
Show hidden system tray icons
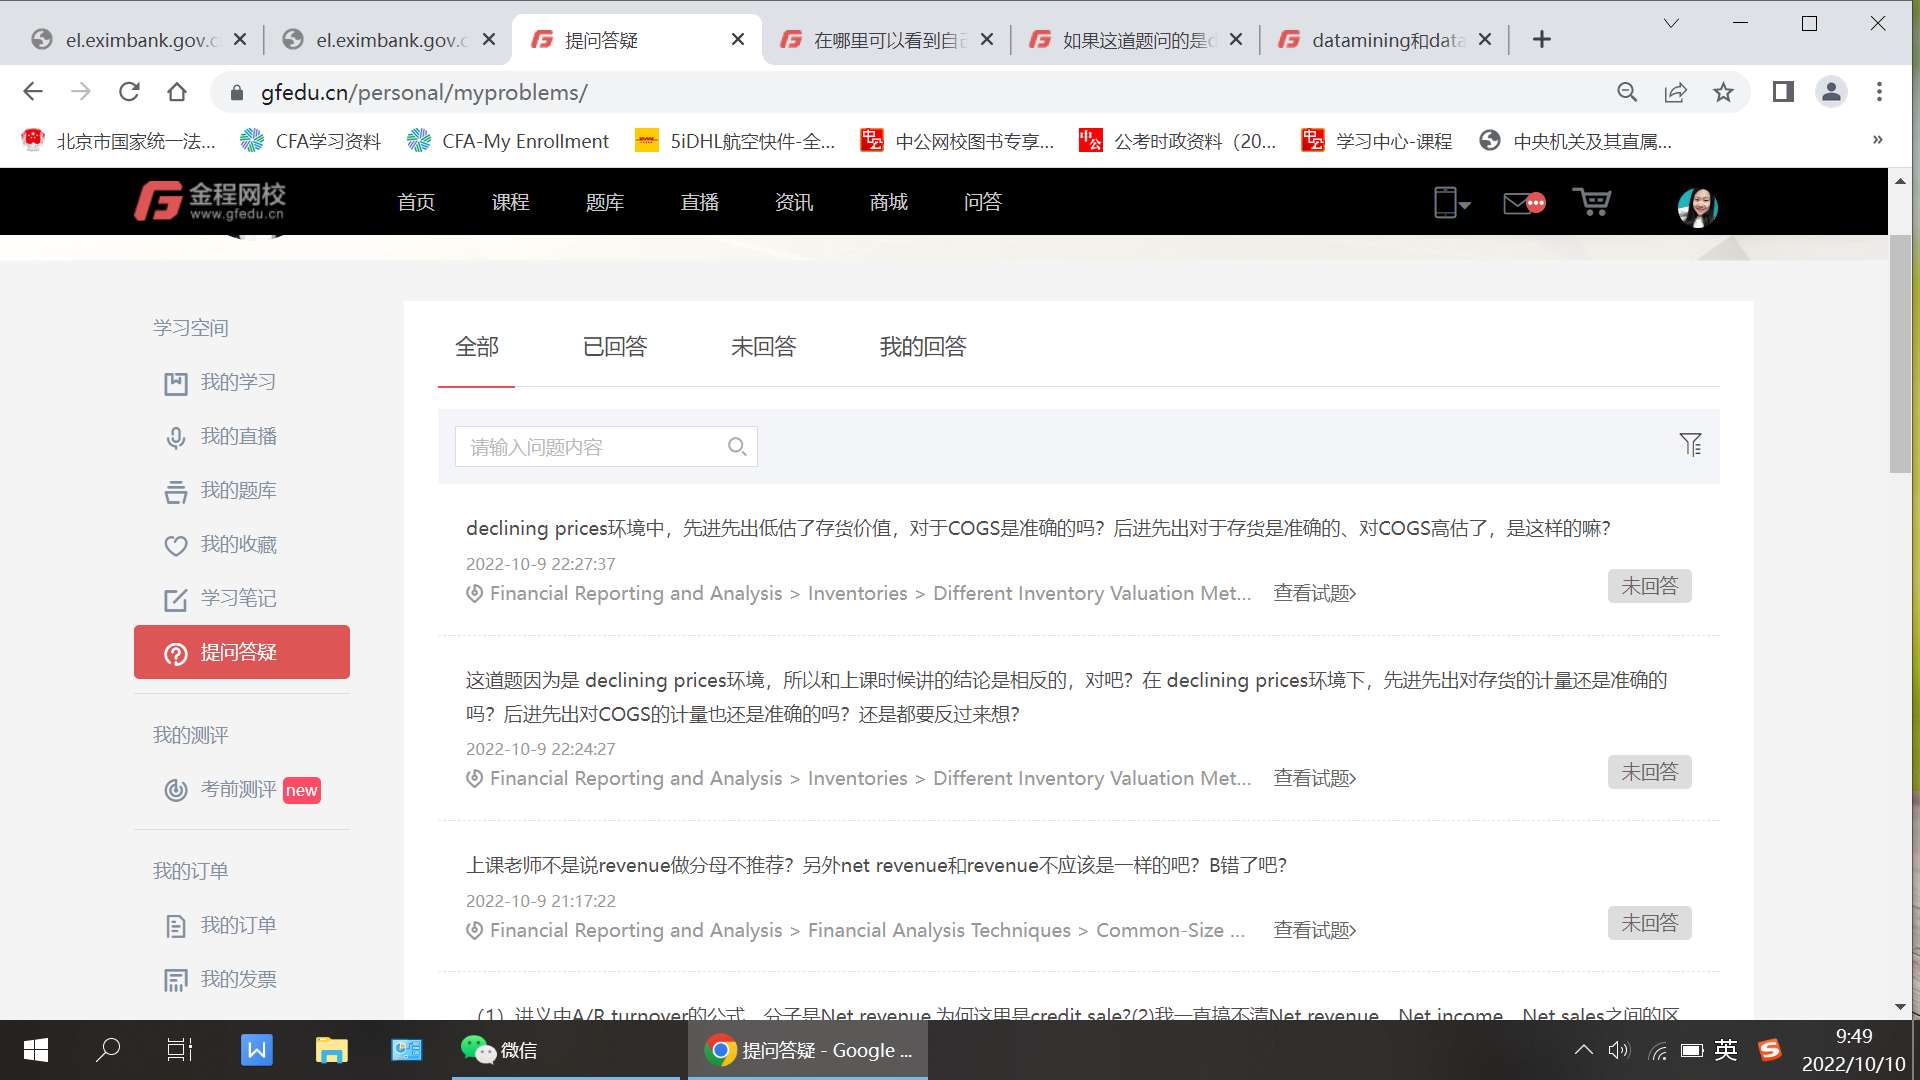[x=1583, y=1050]
